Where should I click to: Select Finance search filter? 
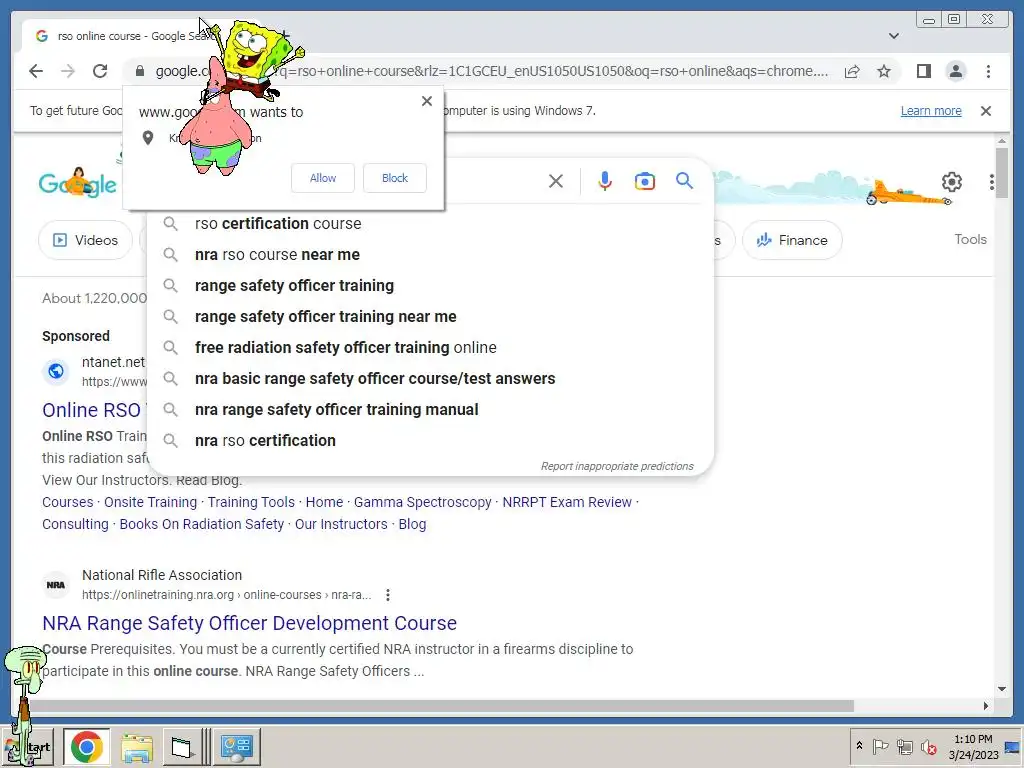coord(792,240)
